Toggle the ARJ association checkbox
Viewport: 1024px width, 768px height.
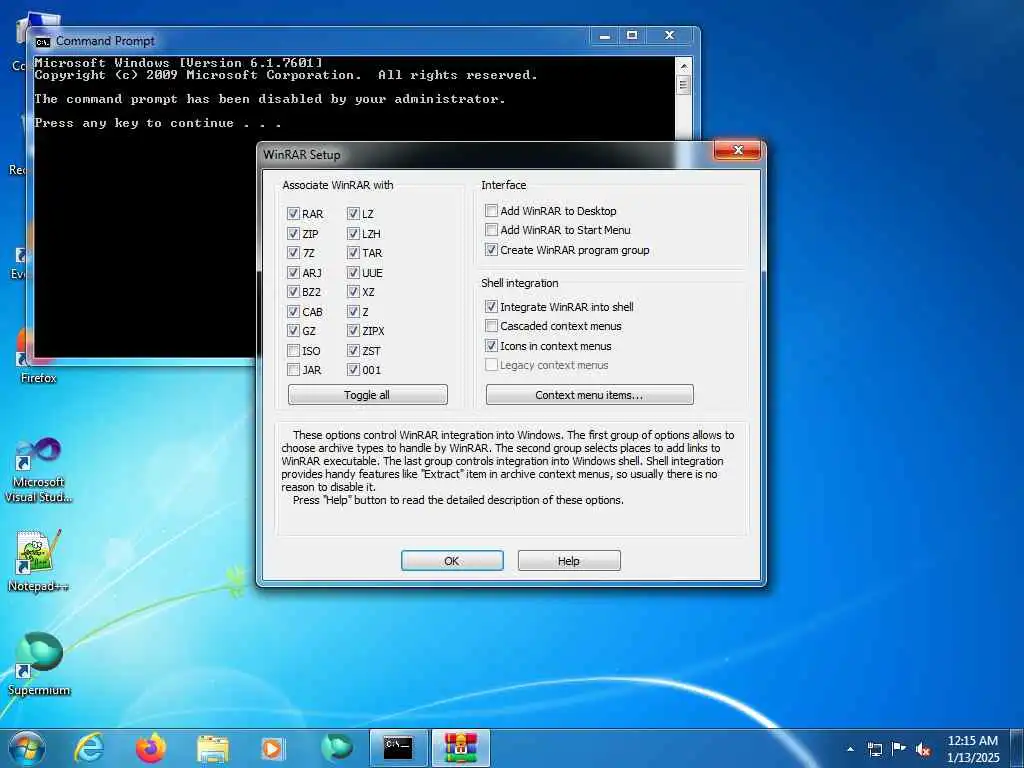293,272
